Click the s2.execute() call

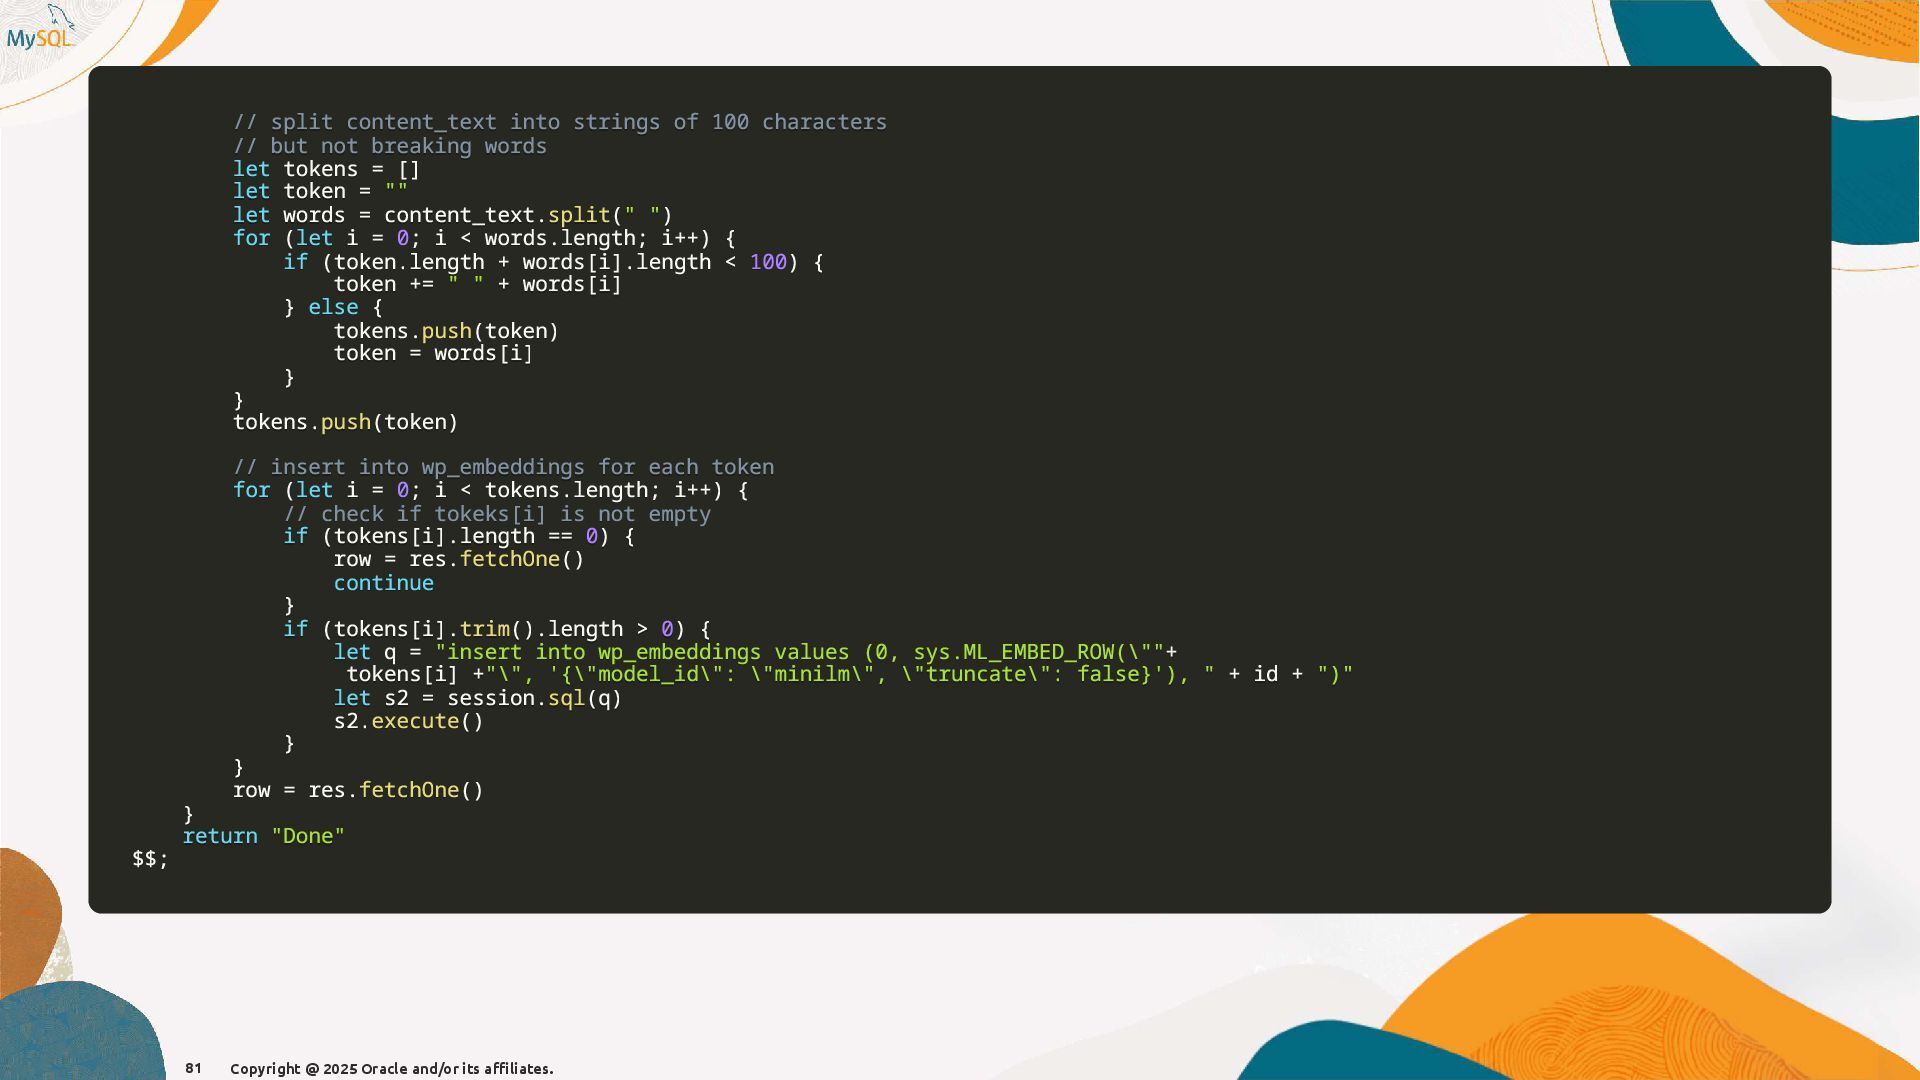[x=408, y=721]
